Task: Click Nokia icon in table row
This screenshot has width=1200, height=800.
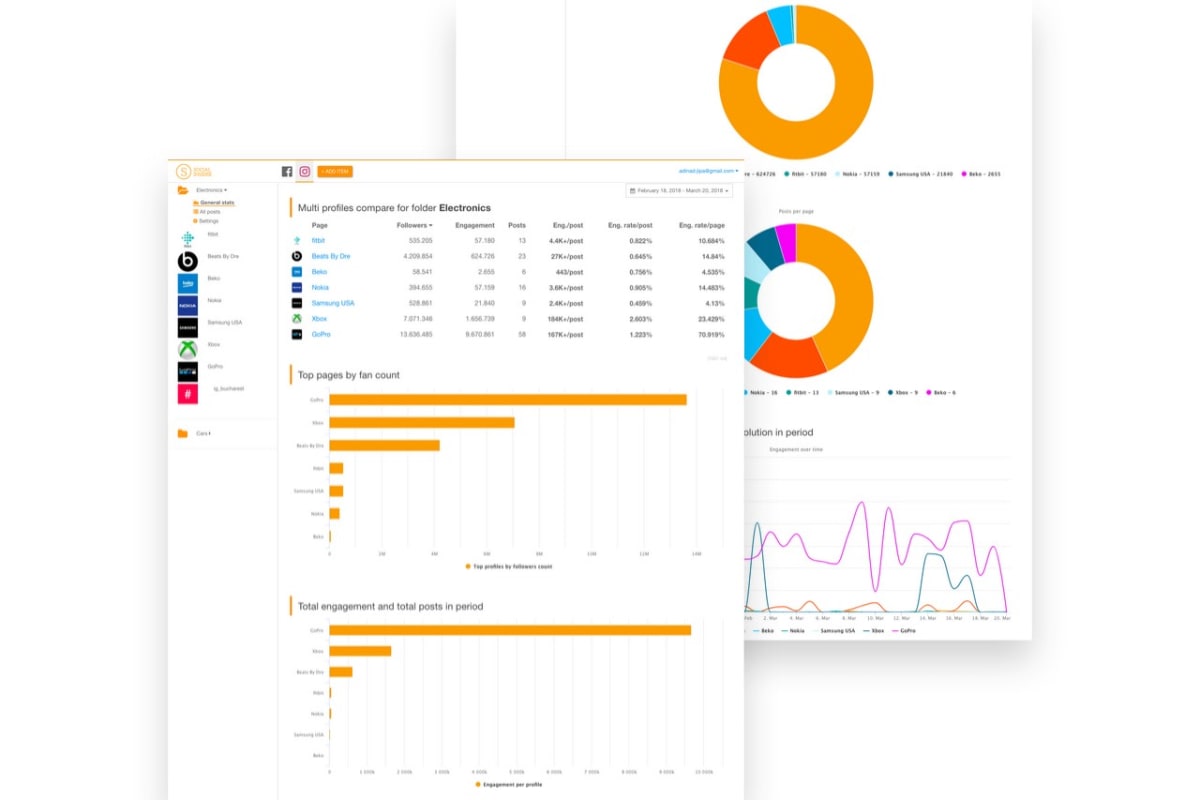Action: click(297, 287)
